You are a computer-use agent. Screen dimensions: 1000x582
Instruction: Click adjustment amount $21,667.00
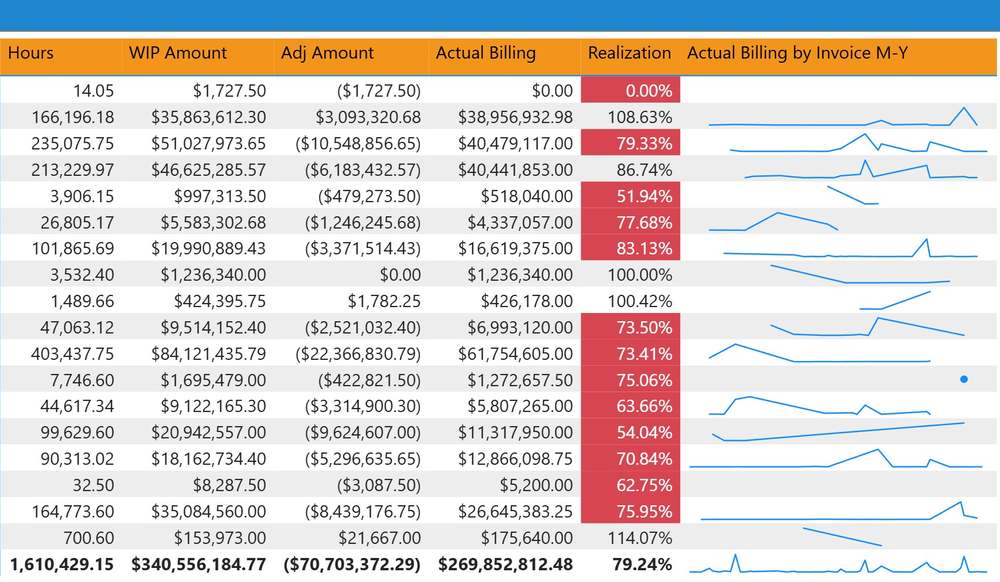(379, 538)
